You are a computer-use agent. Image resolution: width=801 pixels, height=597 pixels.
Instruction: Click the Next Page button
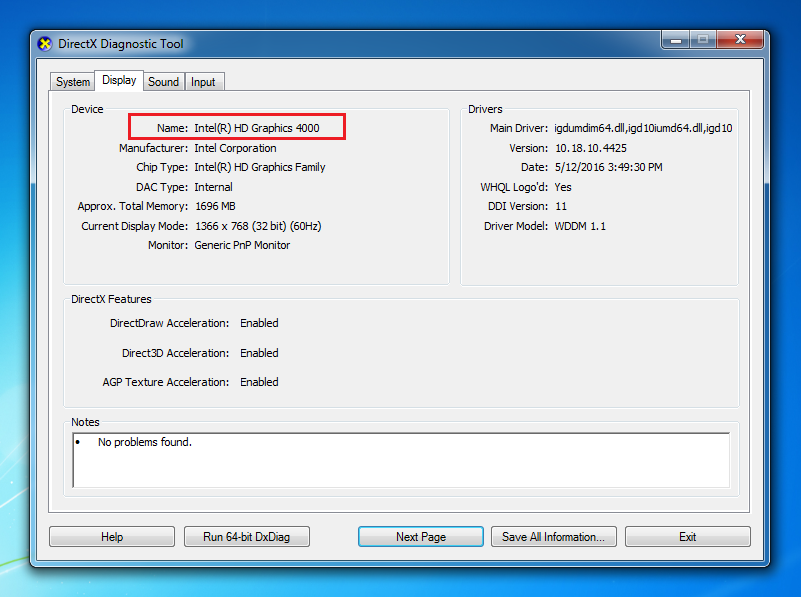(x=420, y=537)
